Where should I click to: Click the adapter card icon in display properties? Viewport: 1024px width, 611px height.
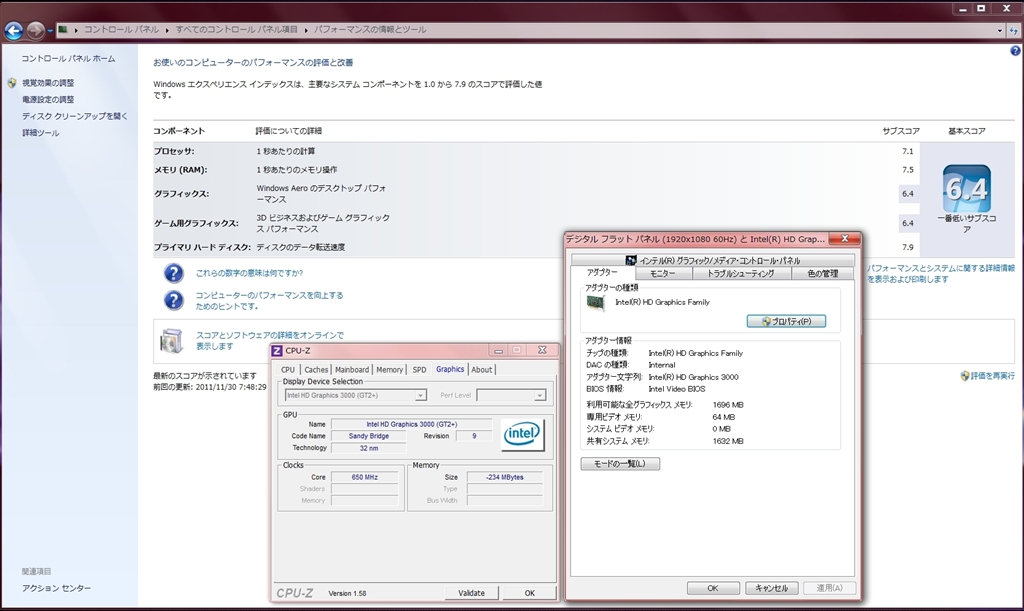595,304
